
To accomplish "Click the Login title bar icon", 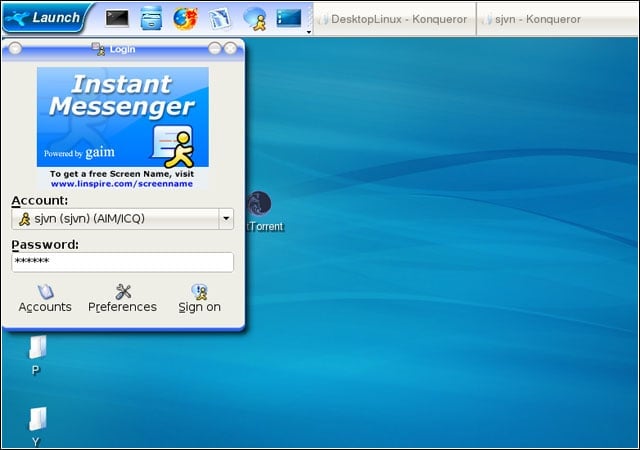I will point(98,49).
